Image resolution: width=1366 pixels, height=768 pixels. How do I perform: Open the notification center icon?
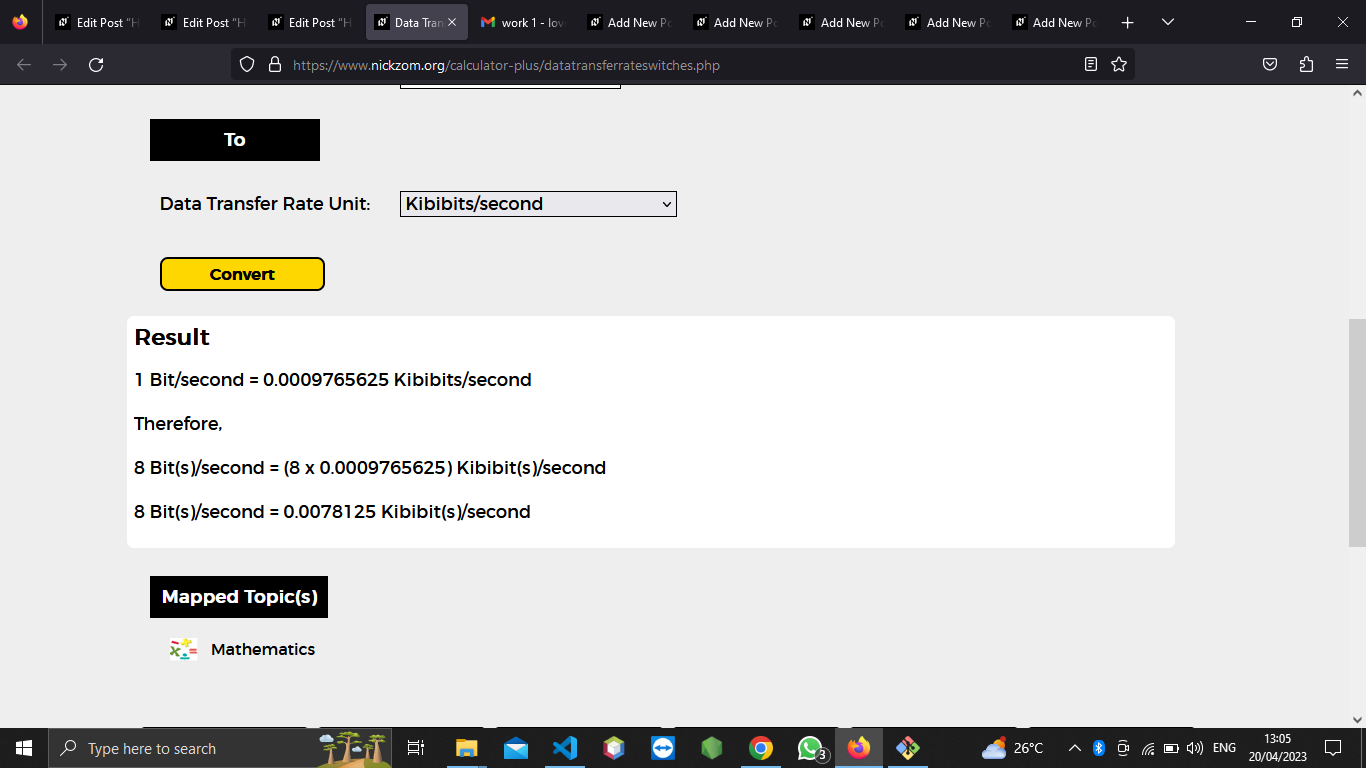click(x=1332, y=748)
